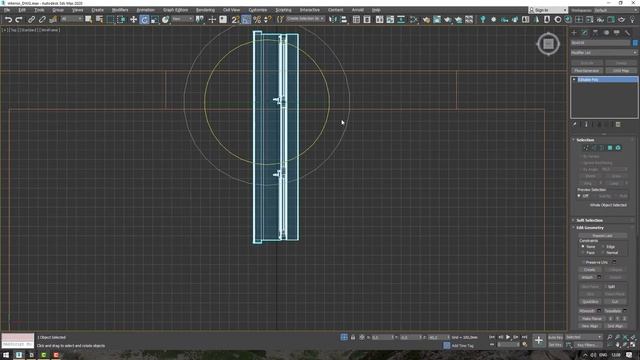Open the Rendering menu
Image resolution: width=640 pixels, height=360 pixels.
205,10
